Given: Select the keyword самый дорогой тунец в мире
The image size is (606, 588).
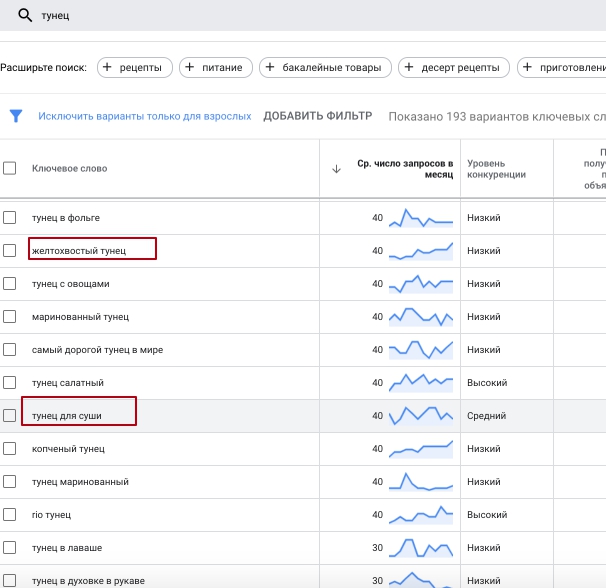Looking at the screenshot, I should pyautogui.click(x=97, y=350).
